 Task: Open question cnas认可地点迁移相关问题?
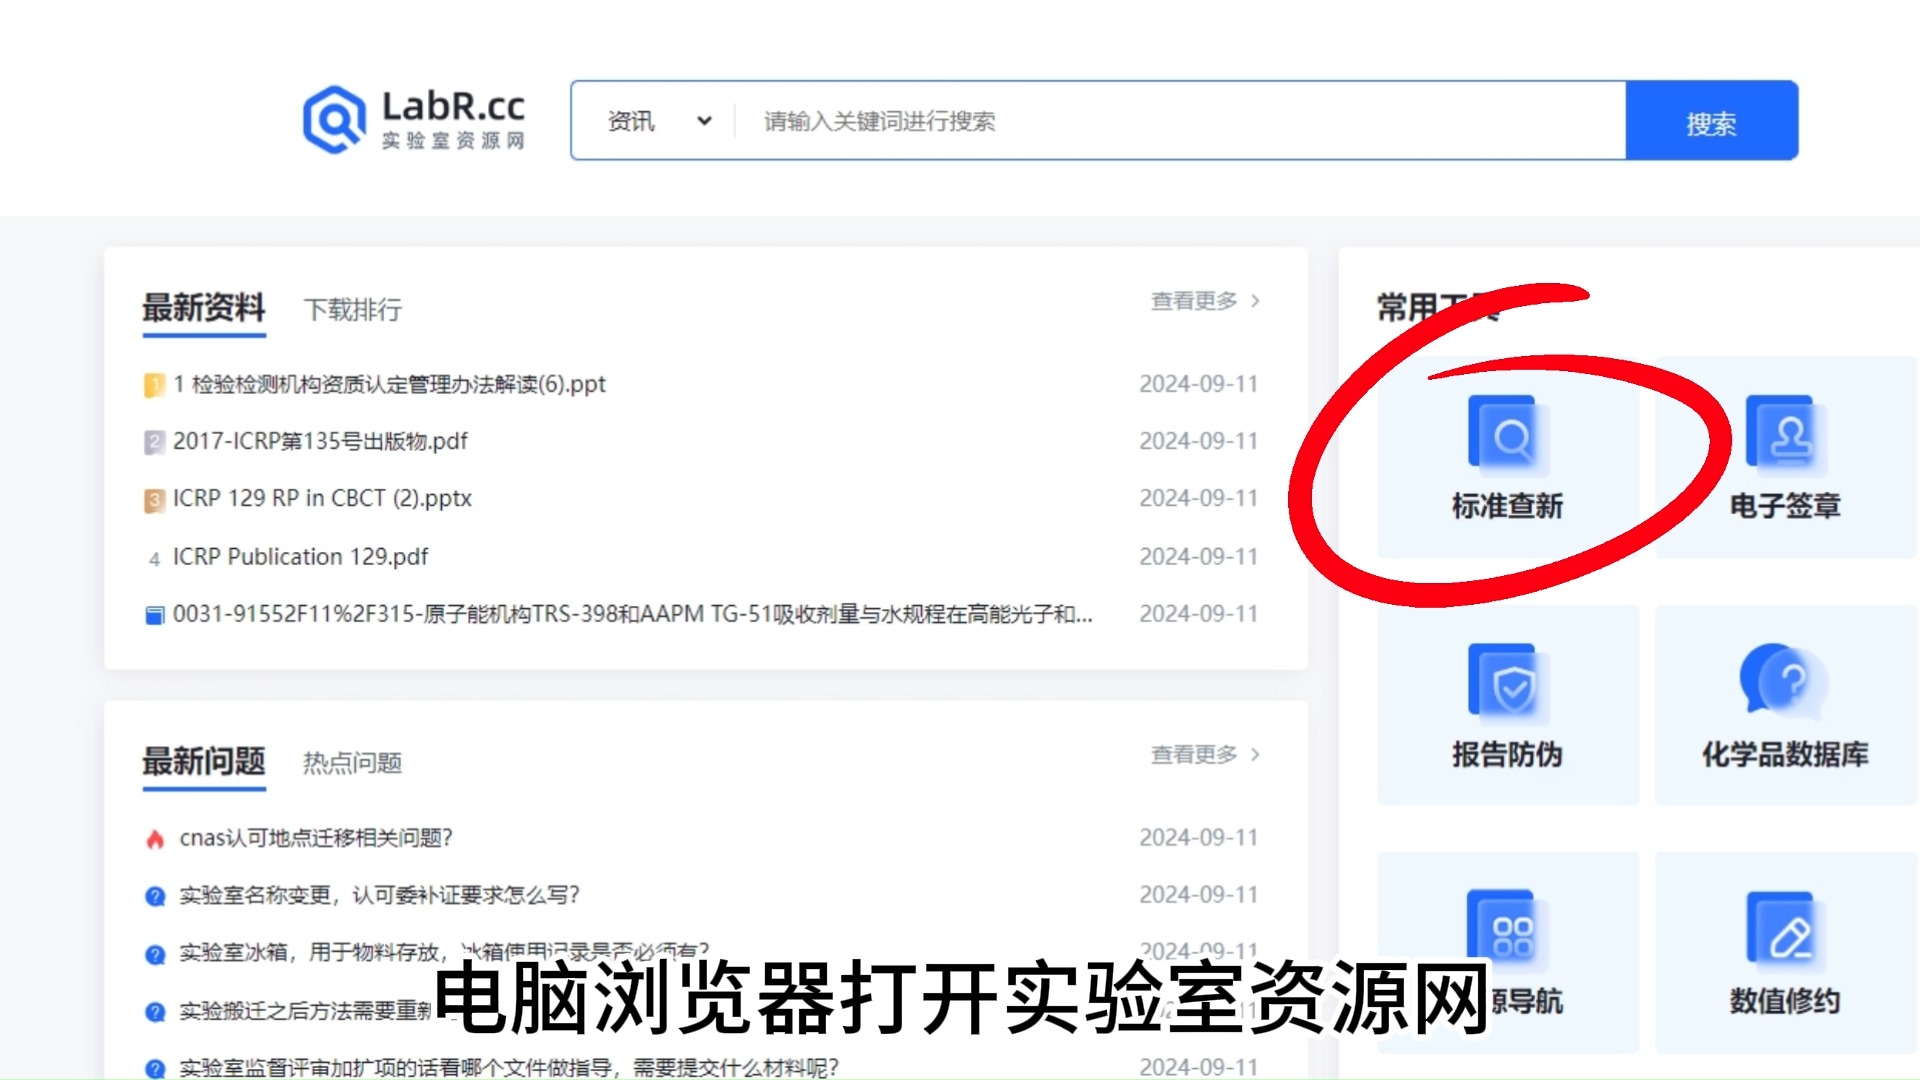coord(316,838)
